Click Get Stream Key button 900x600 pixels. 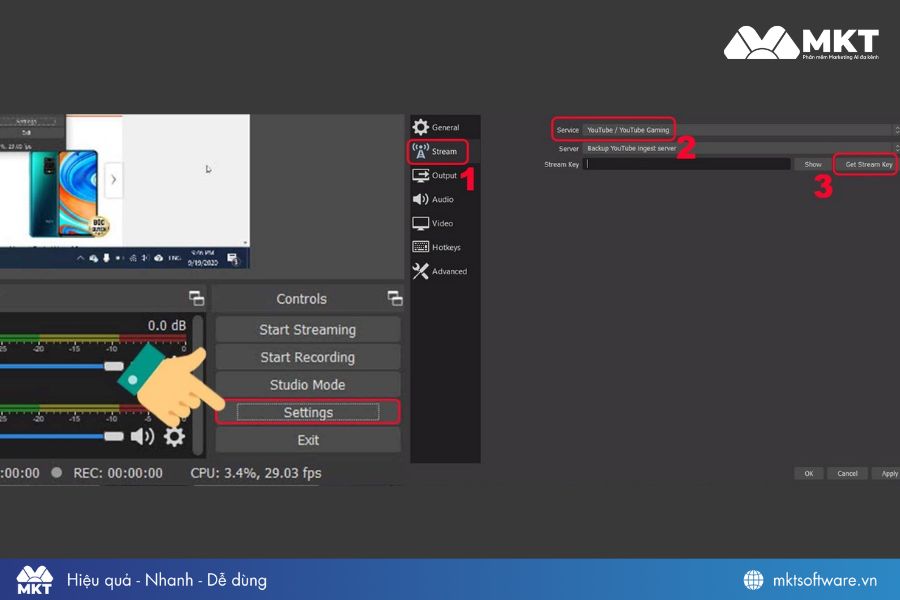click(868, 164)
